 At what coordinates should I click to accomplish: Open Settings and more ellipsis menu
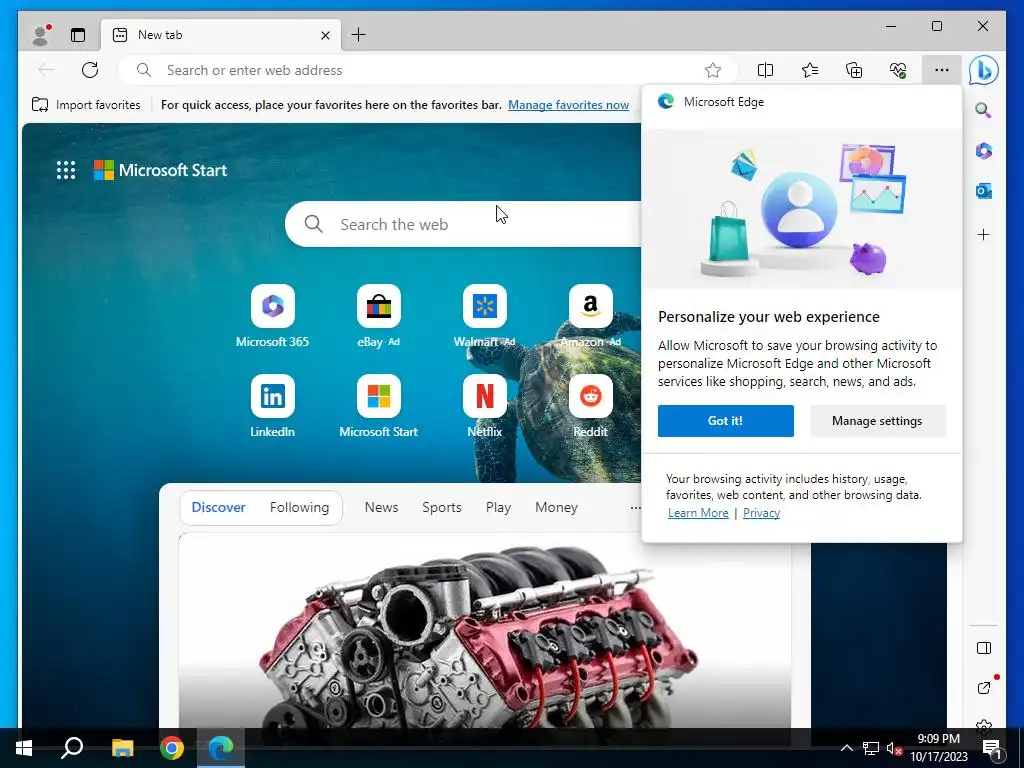pos(941,70)
